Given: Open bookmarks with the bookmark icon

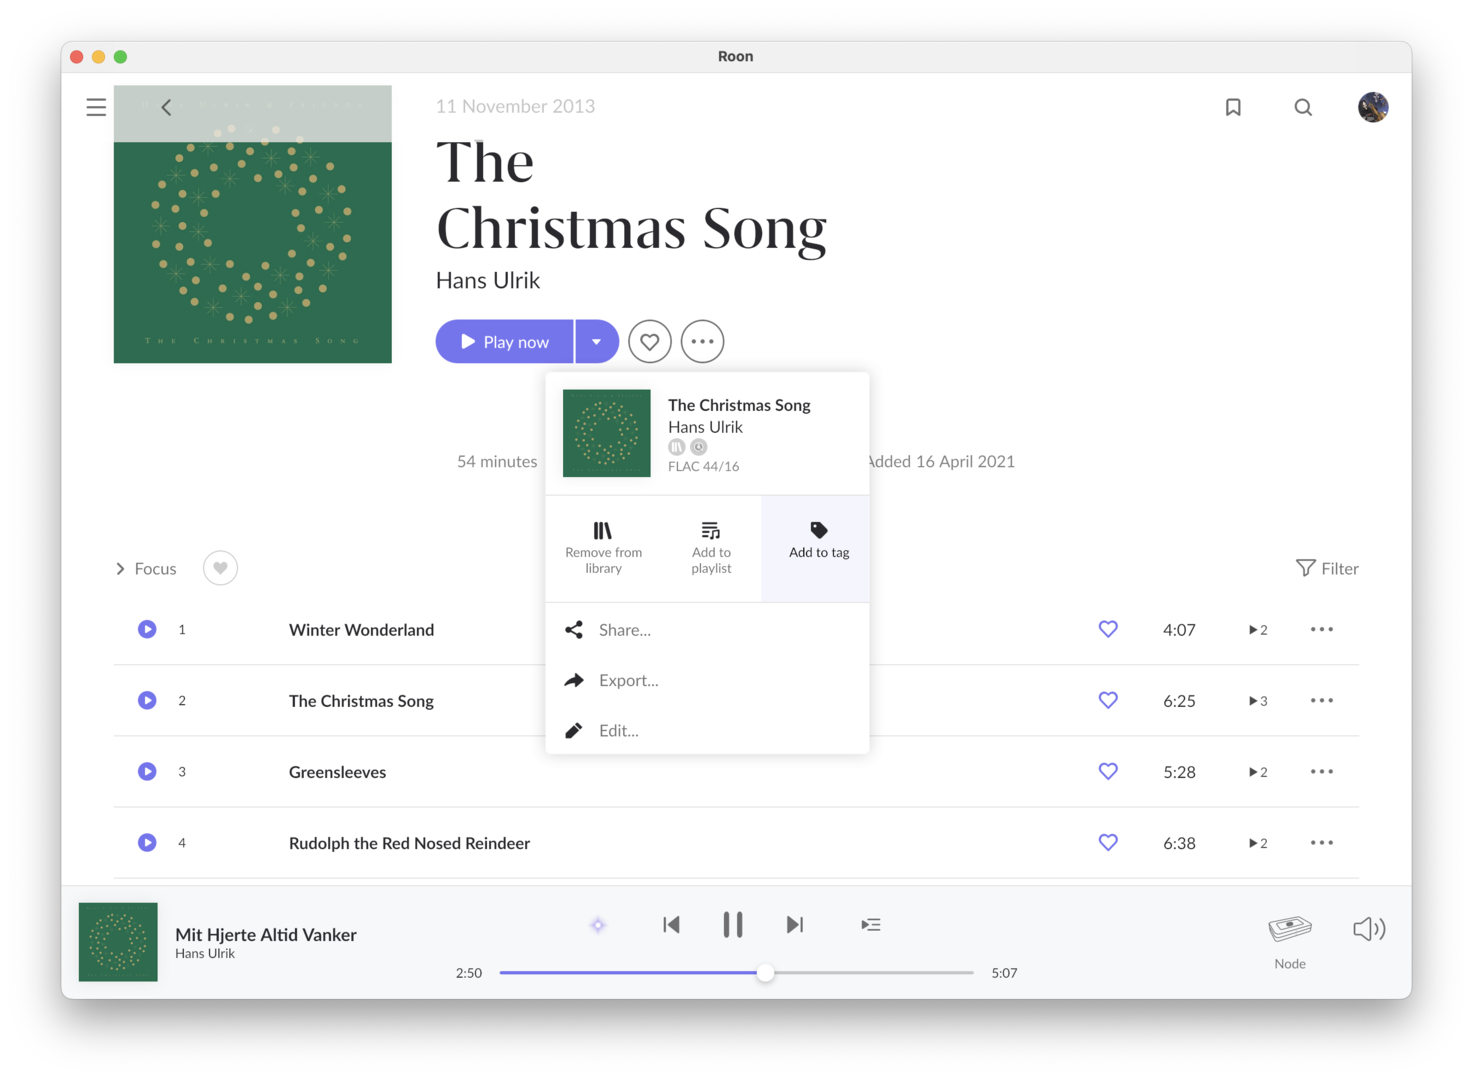Looking at the screenshot, I should pos(1233,107).
